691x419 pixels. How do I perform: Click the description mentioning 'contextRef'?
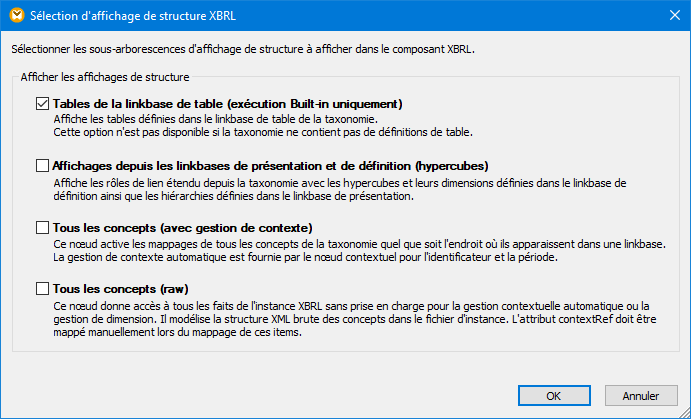point(350,320)
